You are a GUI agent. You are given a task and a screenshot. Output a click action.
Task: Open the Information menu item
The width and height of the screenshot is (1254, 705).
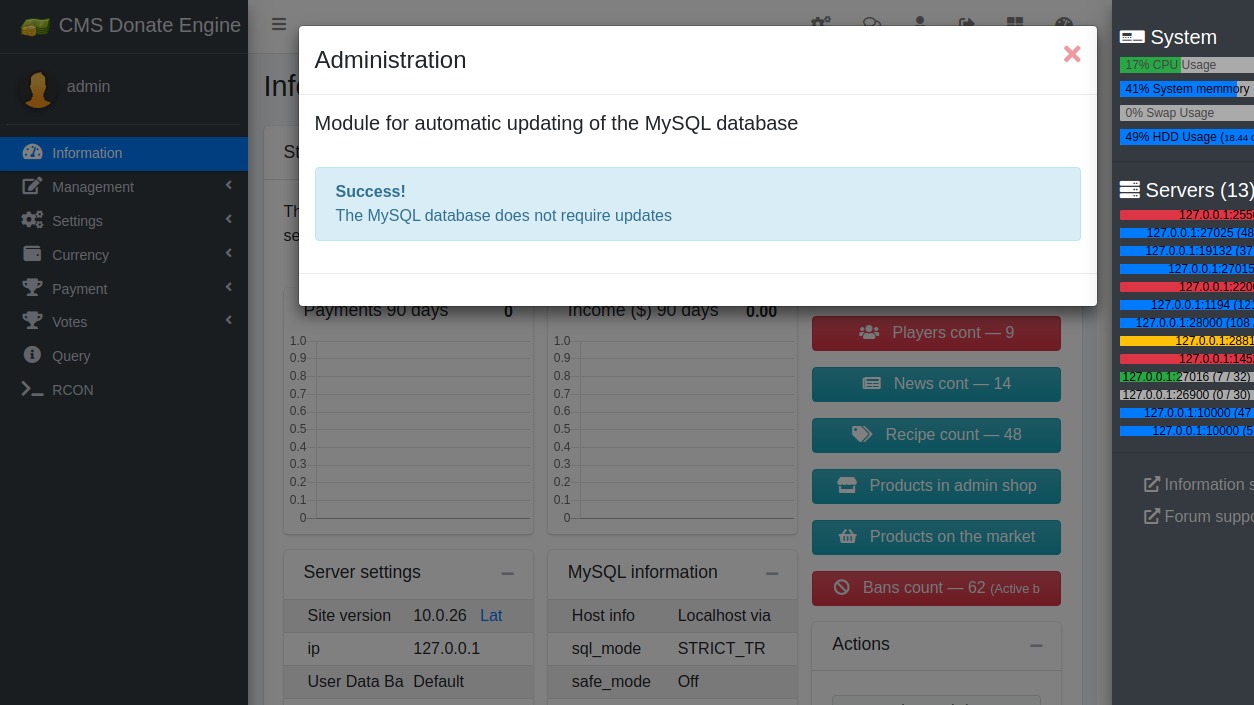pyautogui.click(x=87, y=153)
